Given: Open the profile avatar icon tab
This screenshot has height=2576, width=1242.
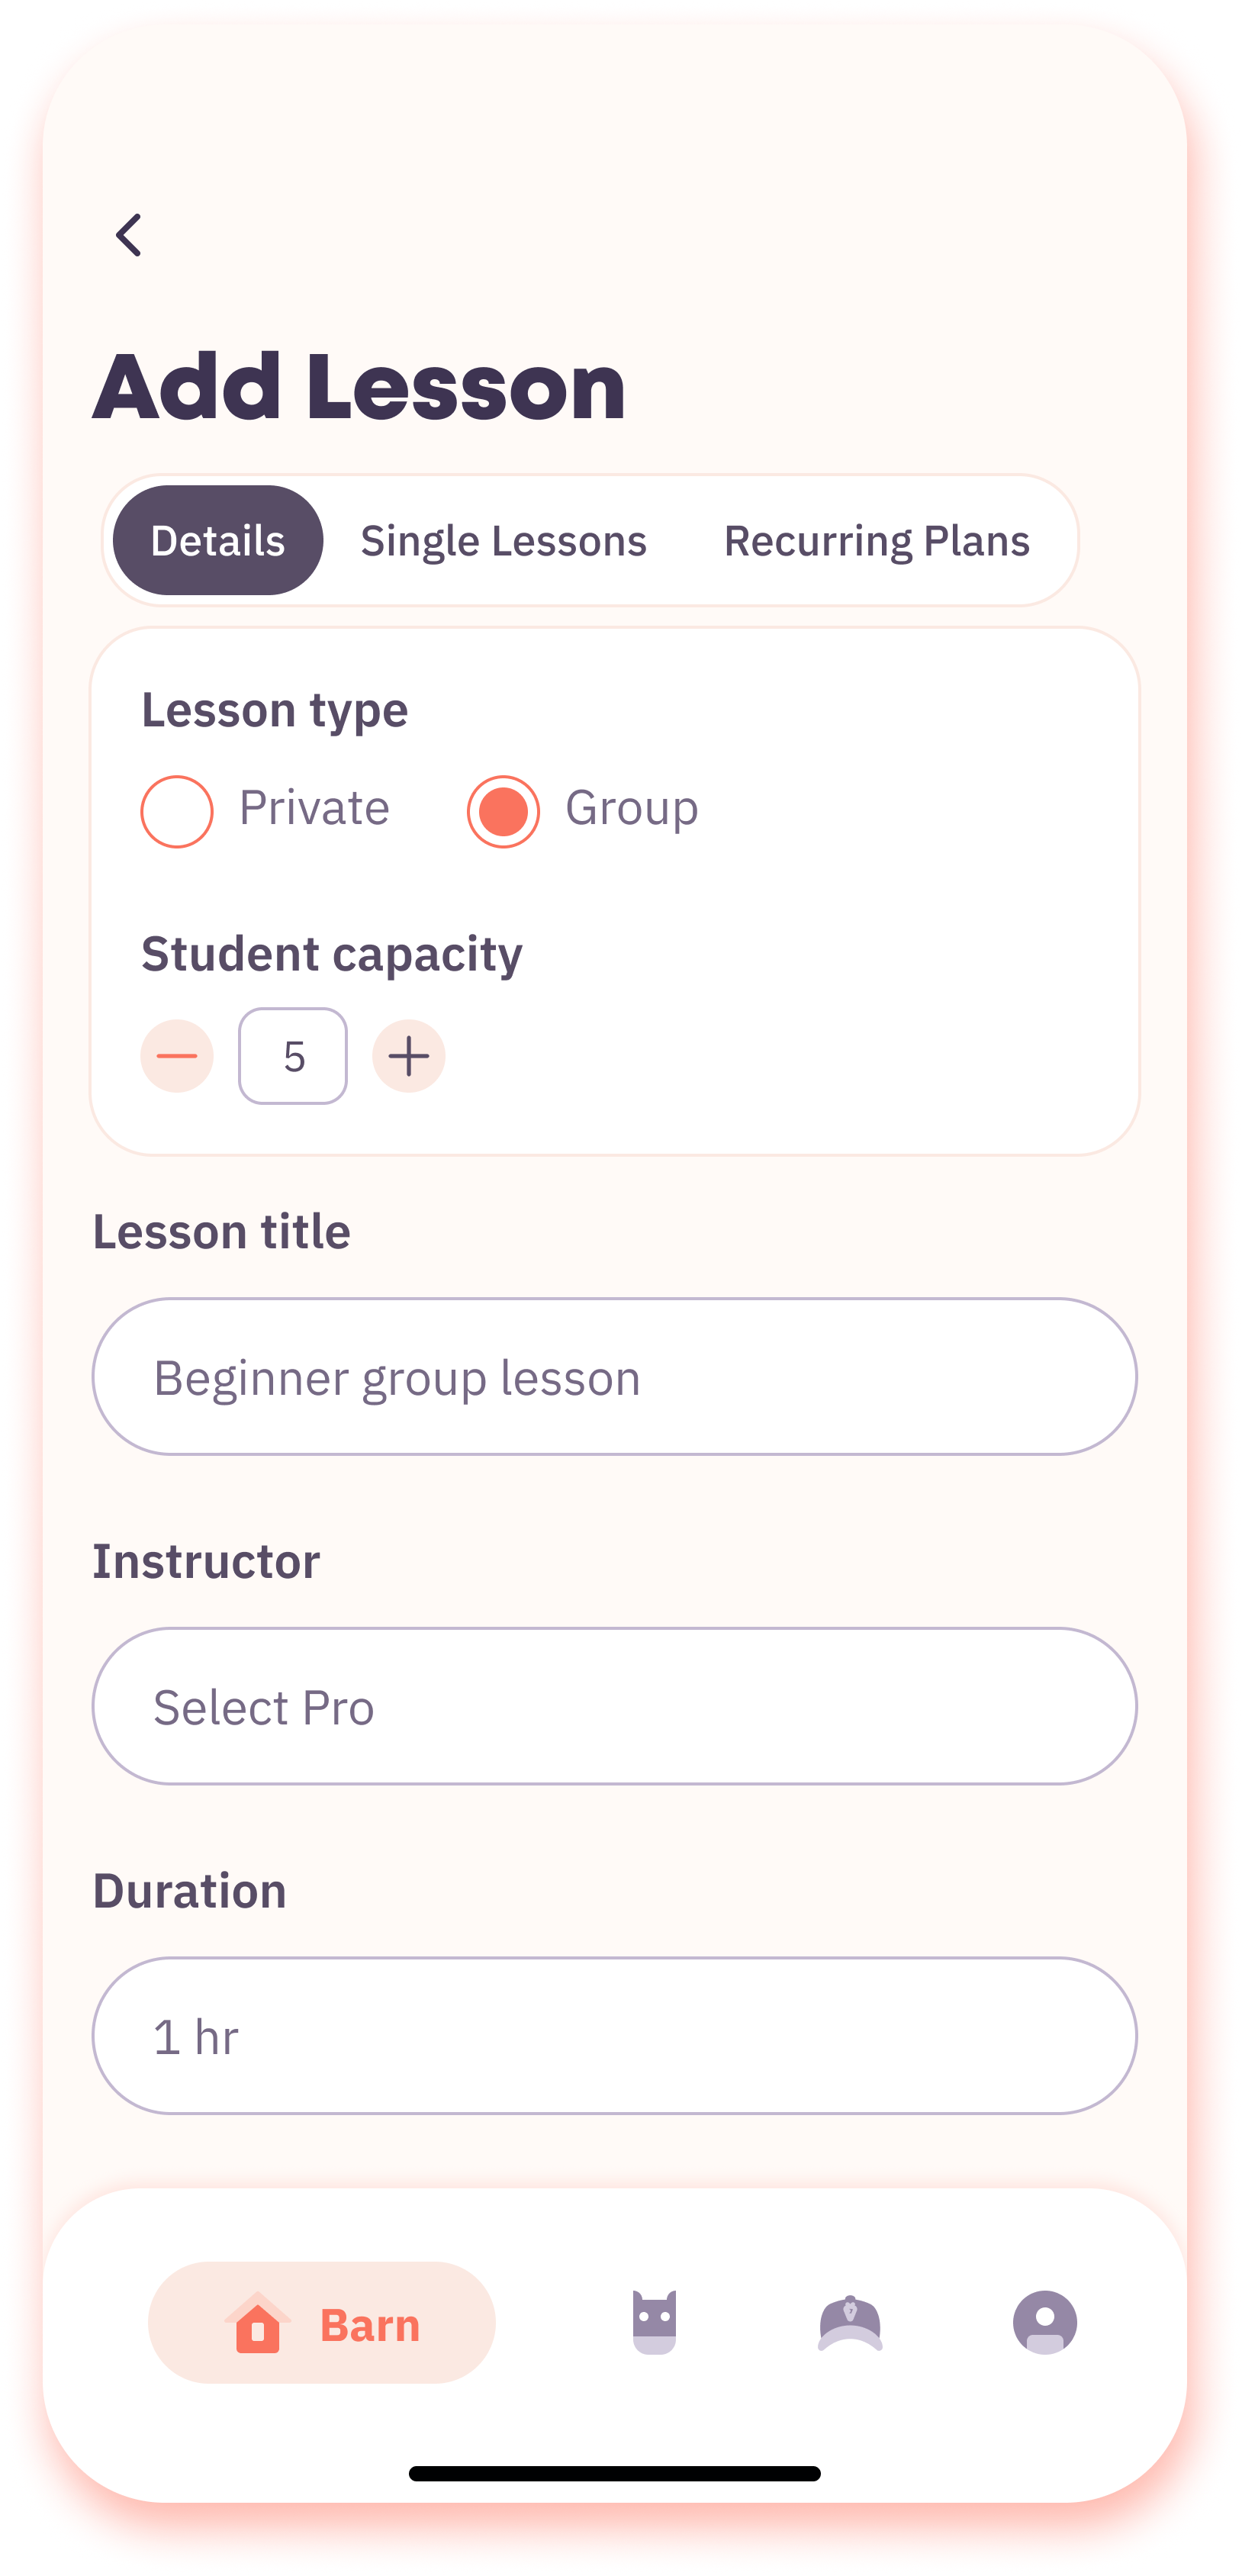Looking at the screenshot, I should 1045,2322.
